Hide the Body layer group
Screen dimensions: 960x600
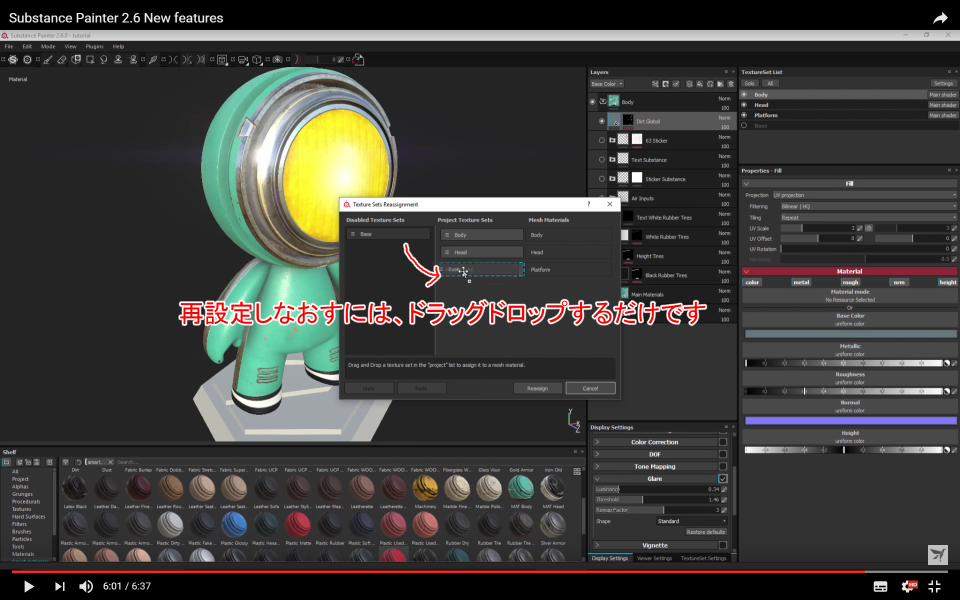click(592, 102)
